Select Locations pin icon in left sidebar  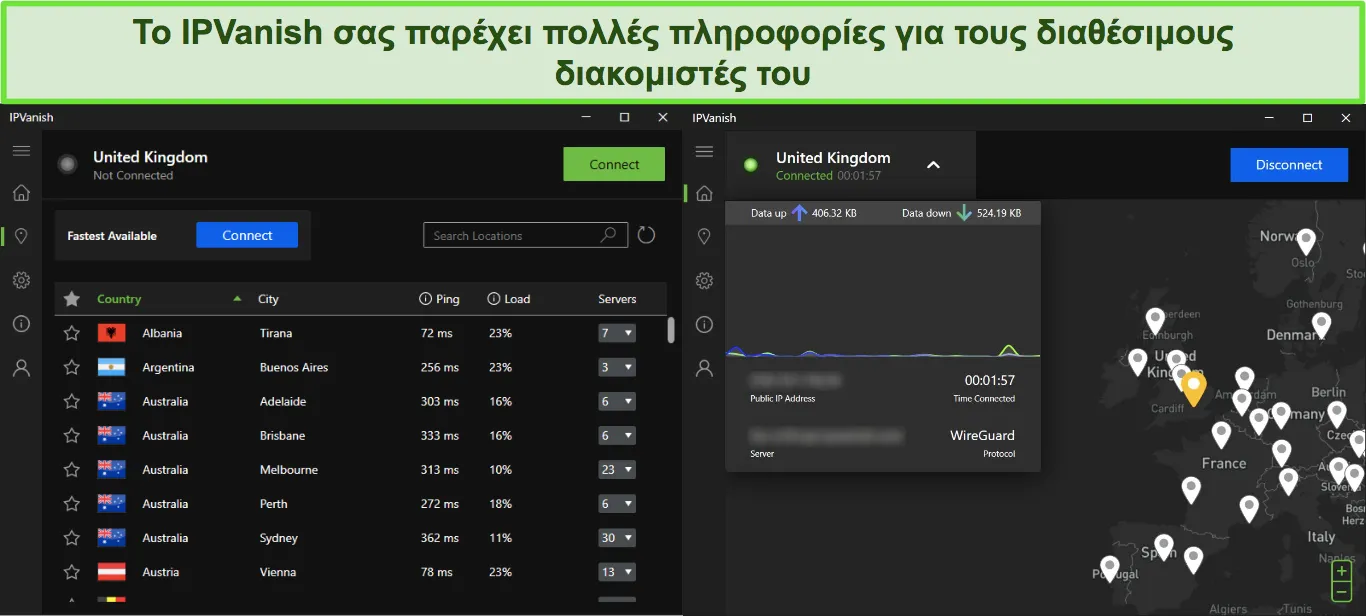pos(21,236)
